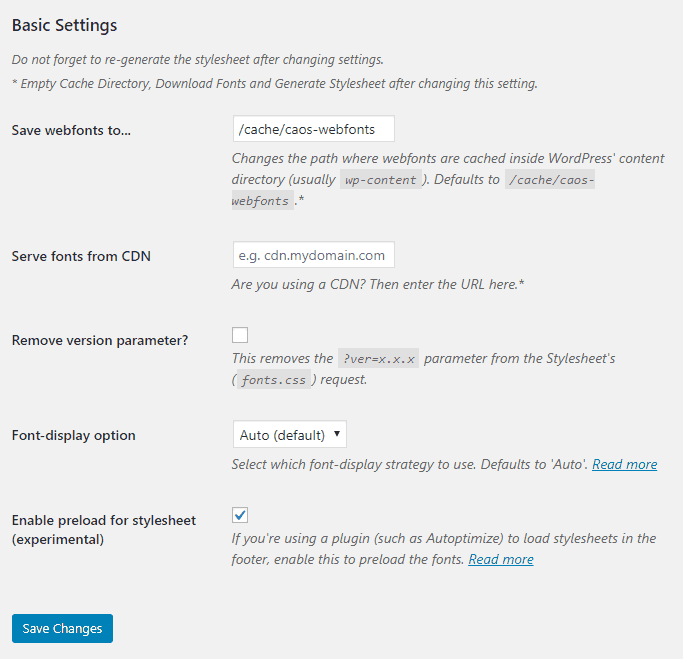Enable the Remove version parameter checkbox

[240, 335]
